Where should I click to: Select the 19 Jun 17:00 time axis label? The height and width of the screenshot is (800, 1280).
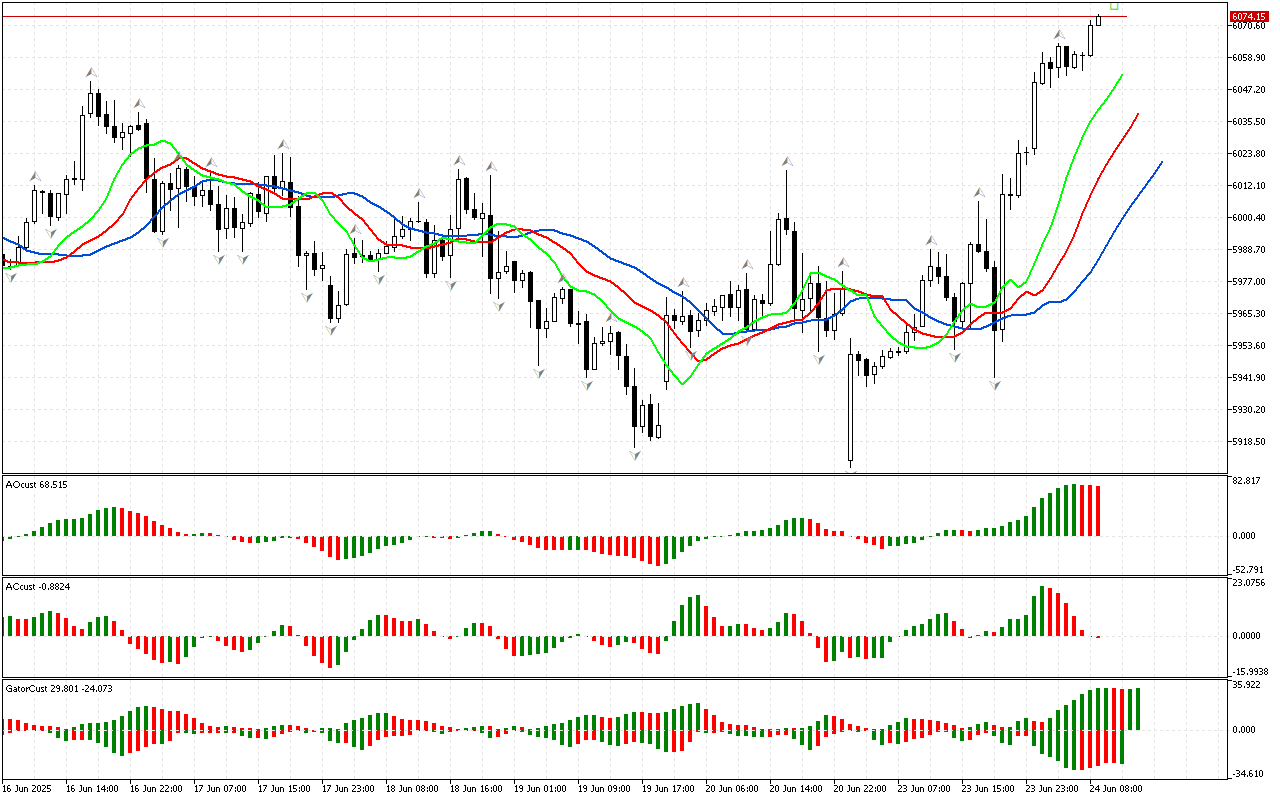667,788
